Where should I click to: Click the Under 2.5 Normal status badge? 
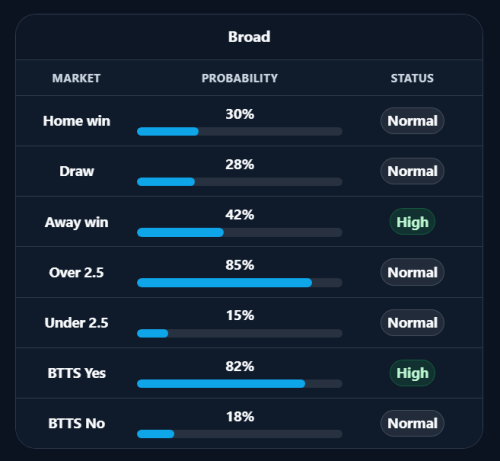click(x=412, y=322)
